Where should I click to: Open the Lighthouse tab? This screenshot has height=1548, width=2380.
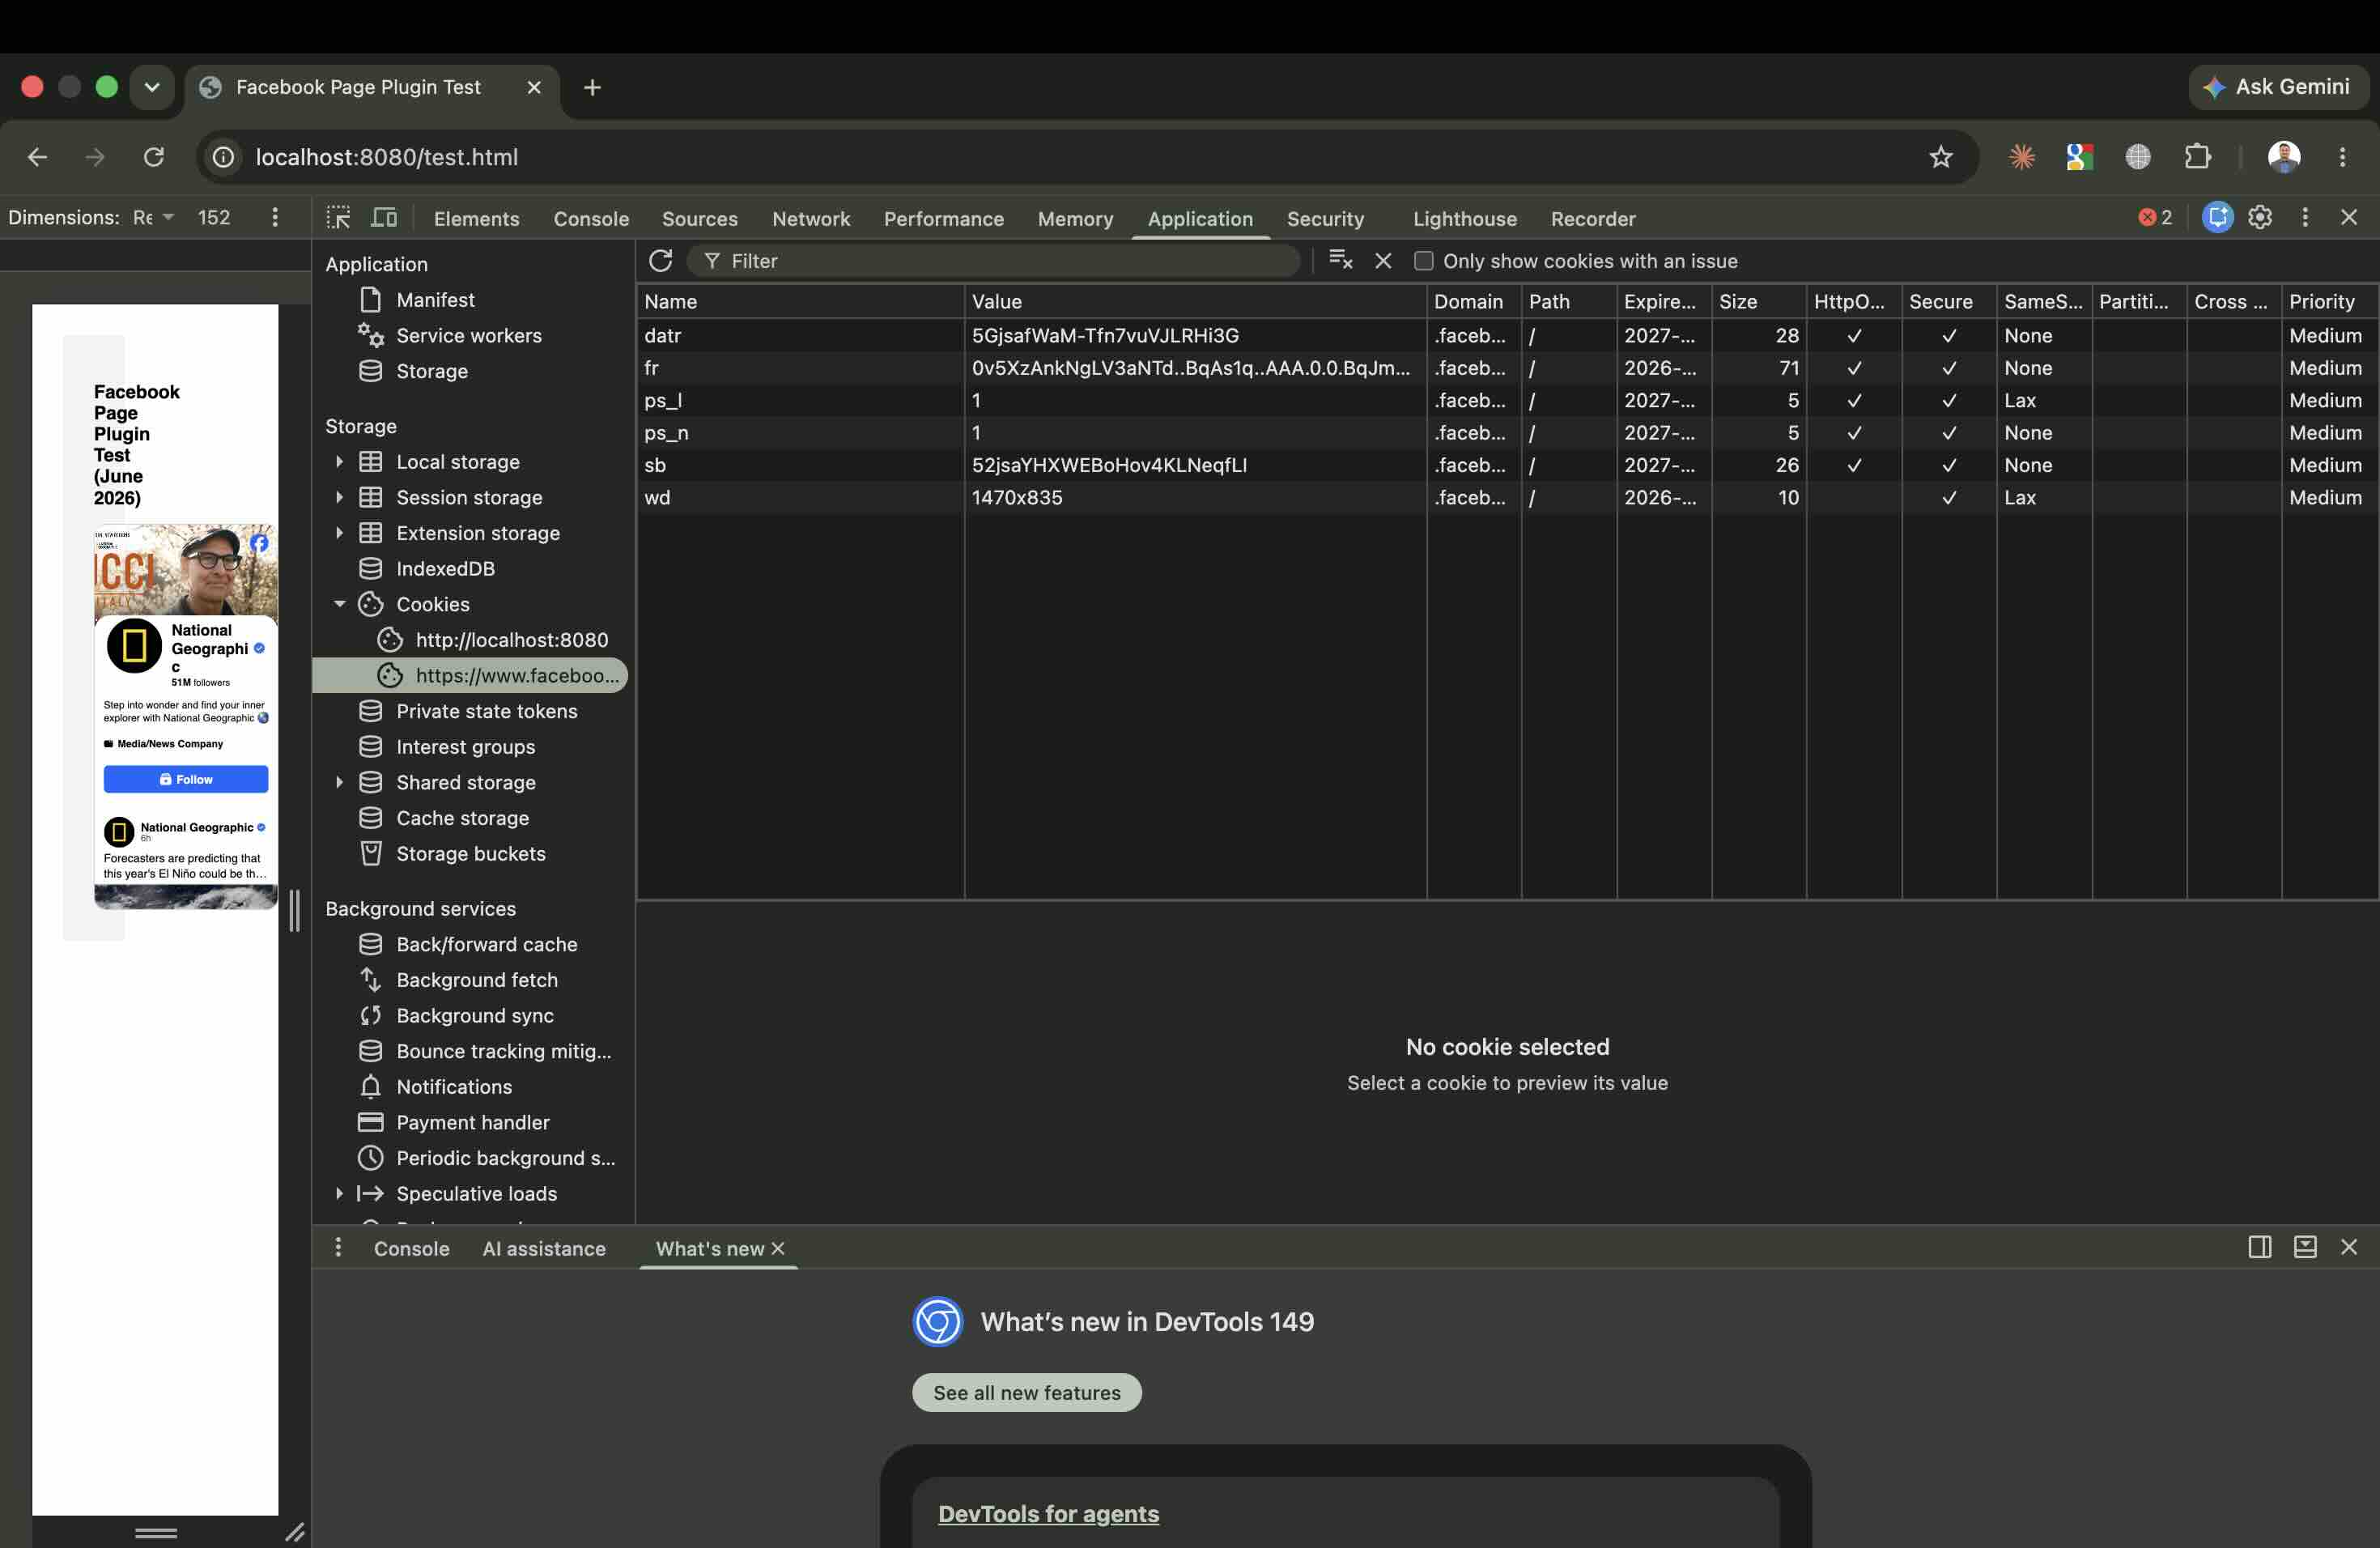pyautogui.click(x=1464, y=219)
